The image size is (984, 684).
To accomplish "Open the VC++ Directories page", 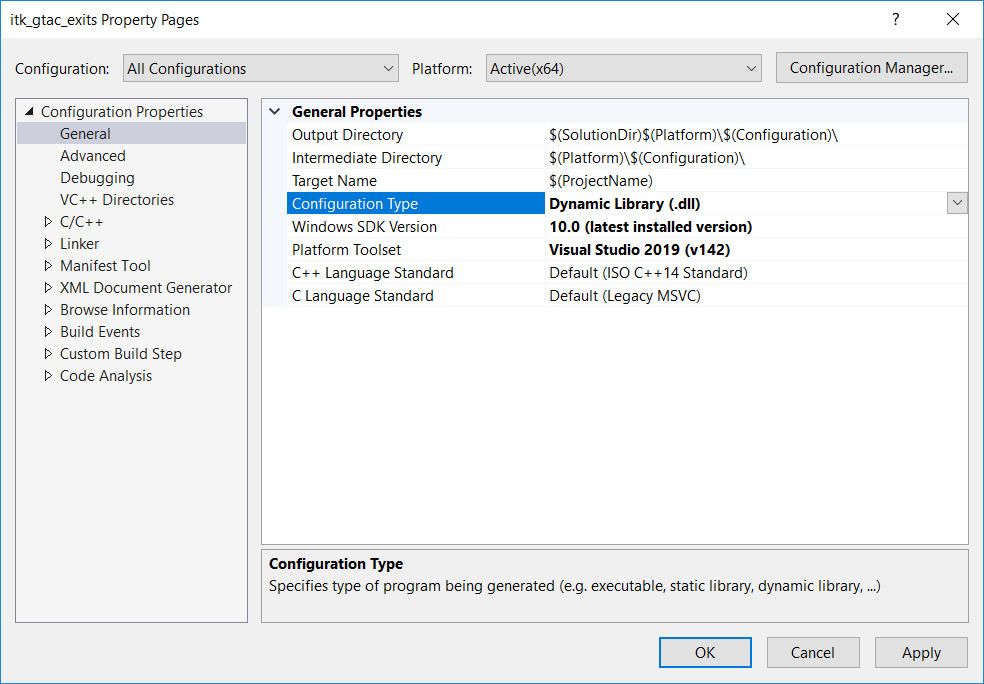I will pyautogui.click(x=117, y=200).
